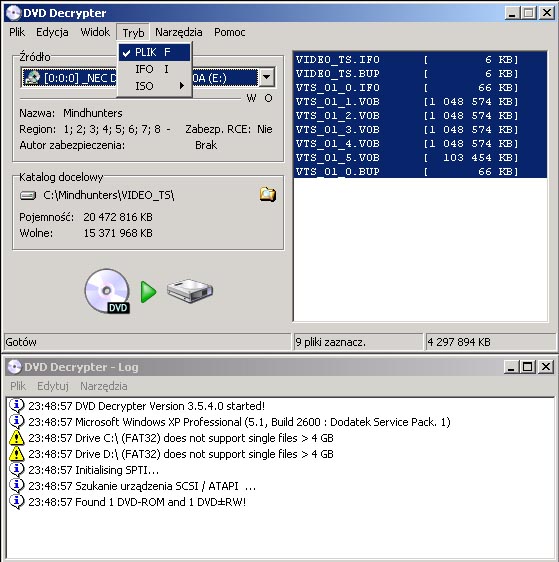Screen dimensions: 559x562
Task: Open the Plik menu in DVD Decrypter
Action: 17,32
